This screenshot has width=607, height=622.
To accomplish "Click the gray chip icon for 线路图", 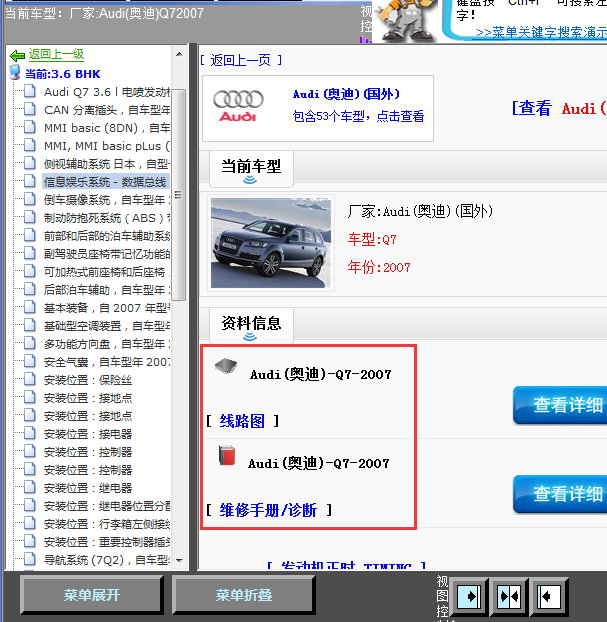I will click(226, 366).
